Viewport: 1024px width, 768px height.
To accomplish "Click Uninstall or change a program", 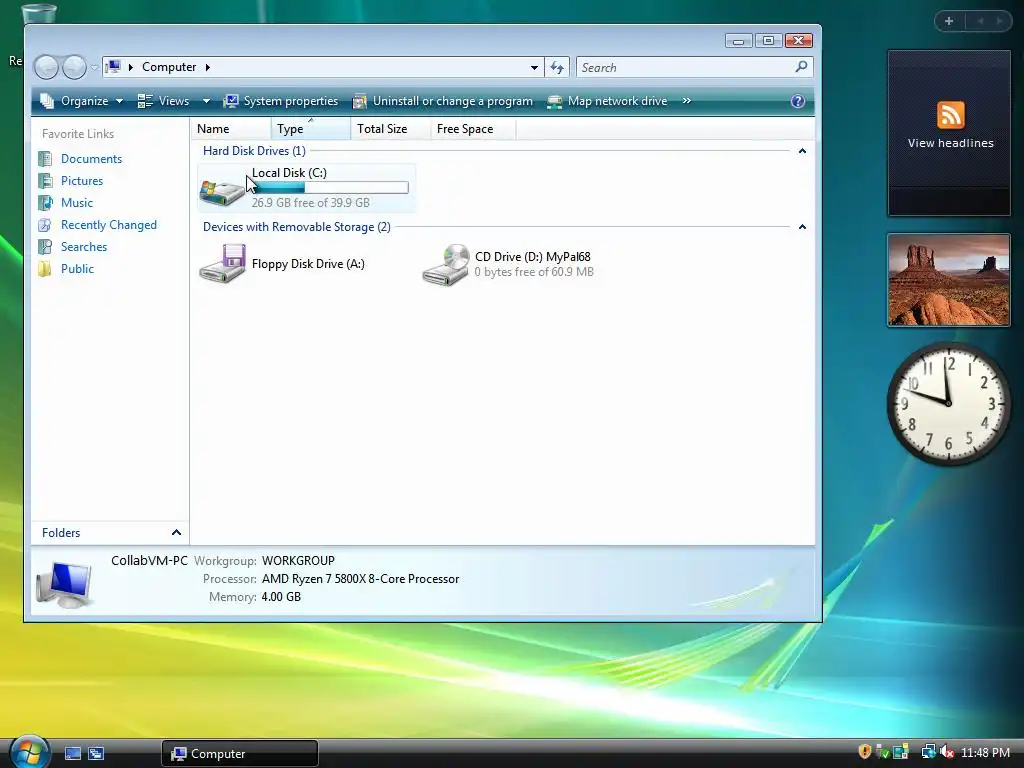I will coord(443,101).
